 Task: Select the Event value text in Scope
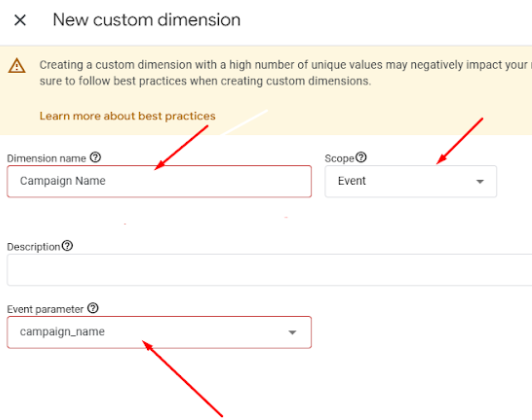click(x=352, y=181)
